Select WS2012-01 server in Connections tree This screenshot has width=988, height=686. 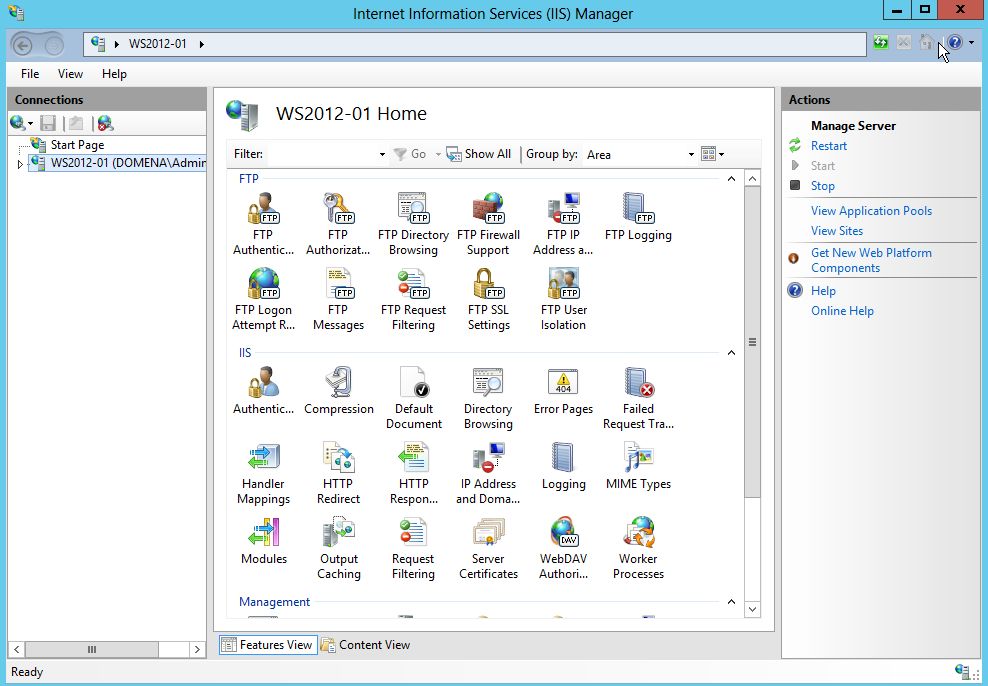tap(128, 163)
